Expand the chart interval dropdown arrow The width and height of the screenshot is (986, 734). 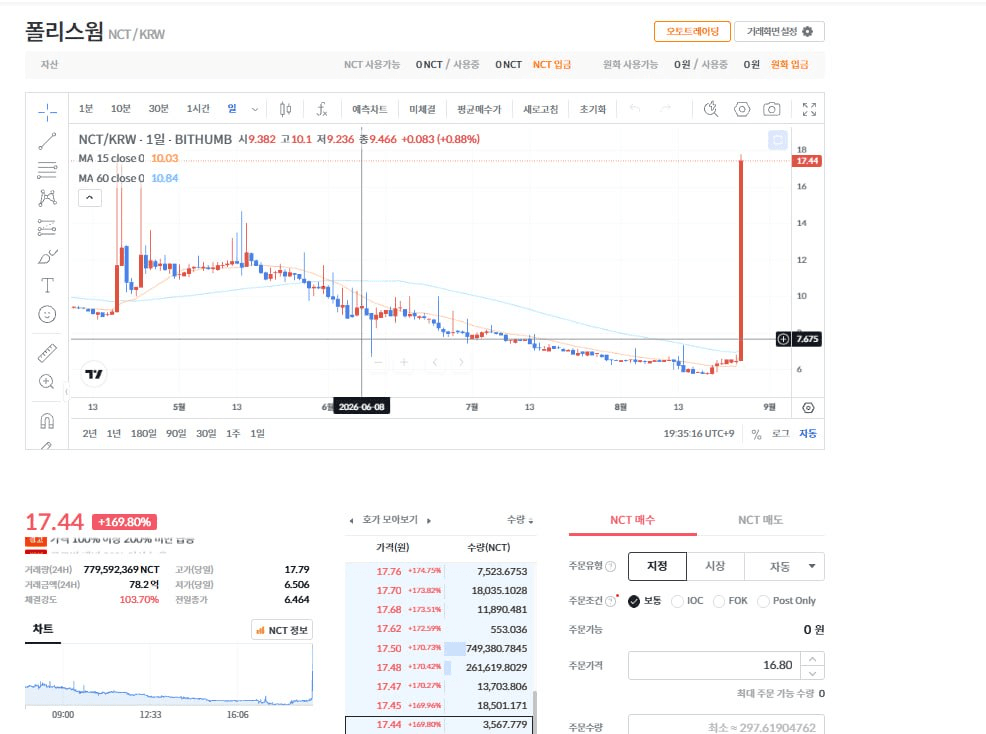coord(255,109)
